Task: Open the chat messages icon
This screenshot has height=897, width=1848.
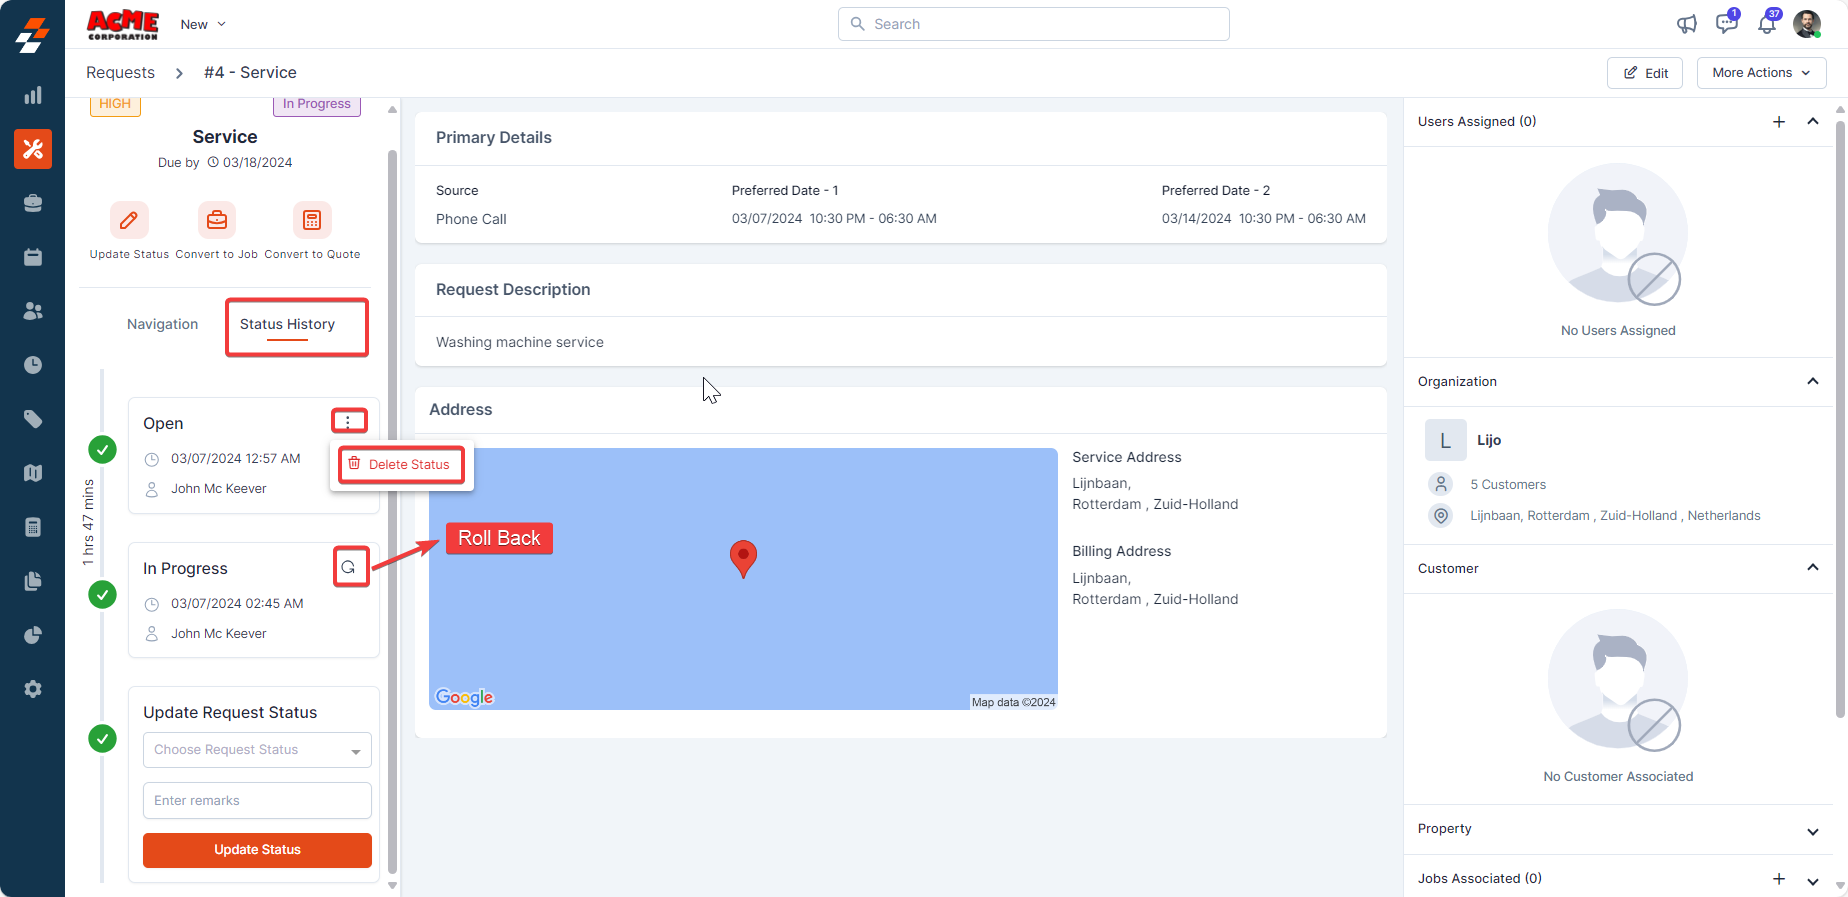Action: tap(1726, 24)
